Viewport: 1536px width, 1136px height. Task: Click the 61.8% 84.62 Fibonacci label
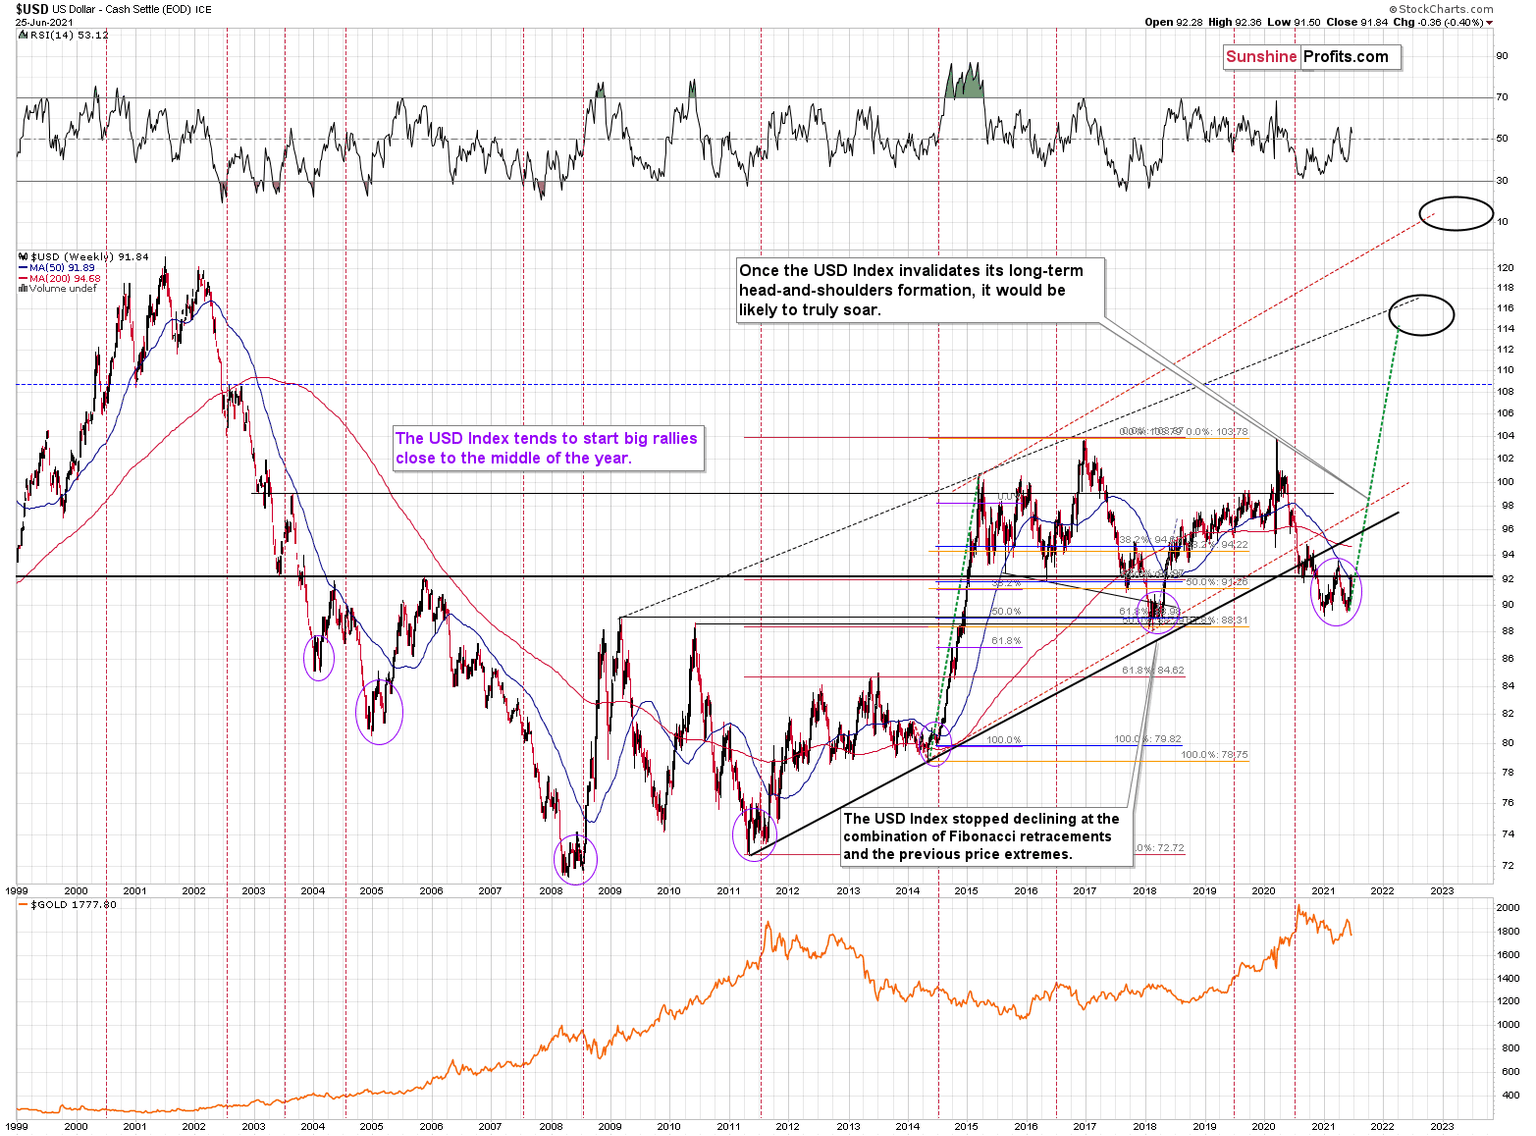coord(1153,670)
